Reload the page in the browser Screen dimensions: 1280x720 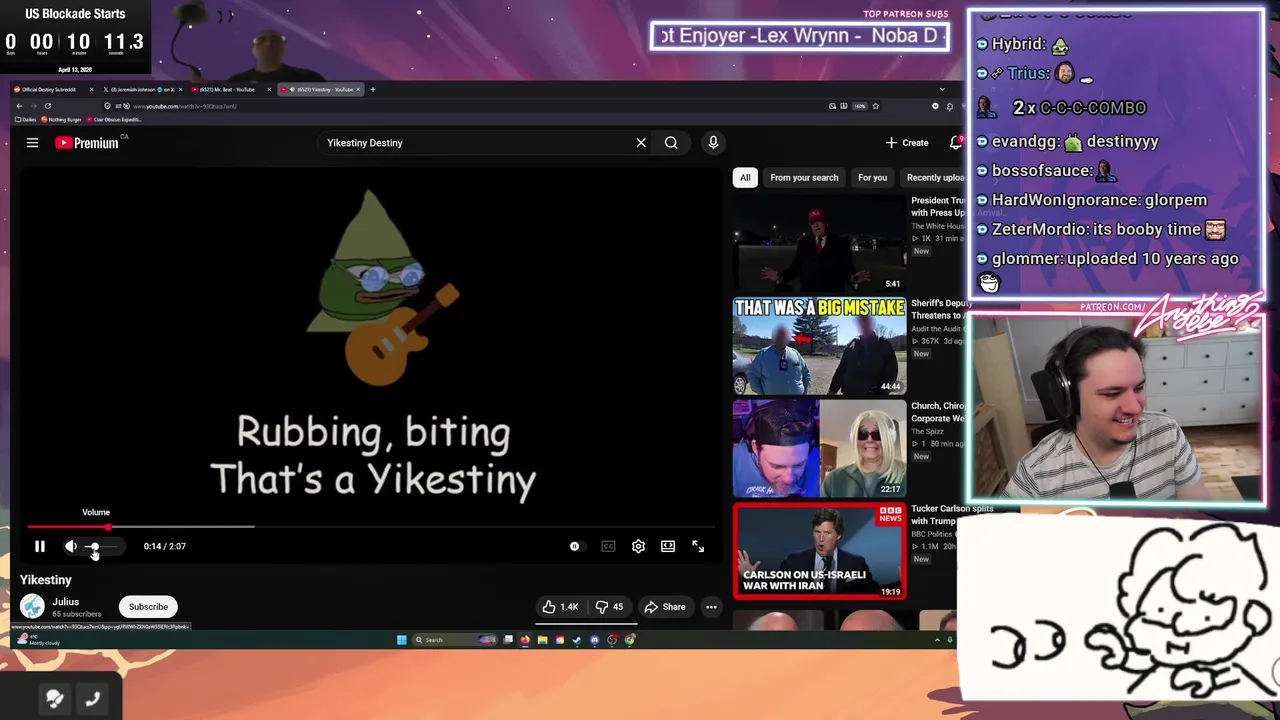click(x=47, y=106)
